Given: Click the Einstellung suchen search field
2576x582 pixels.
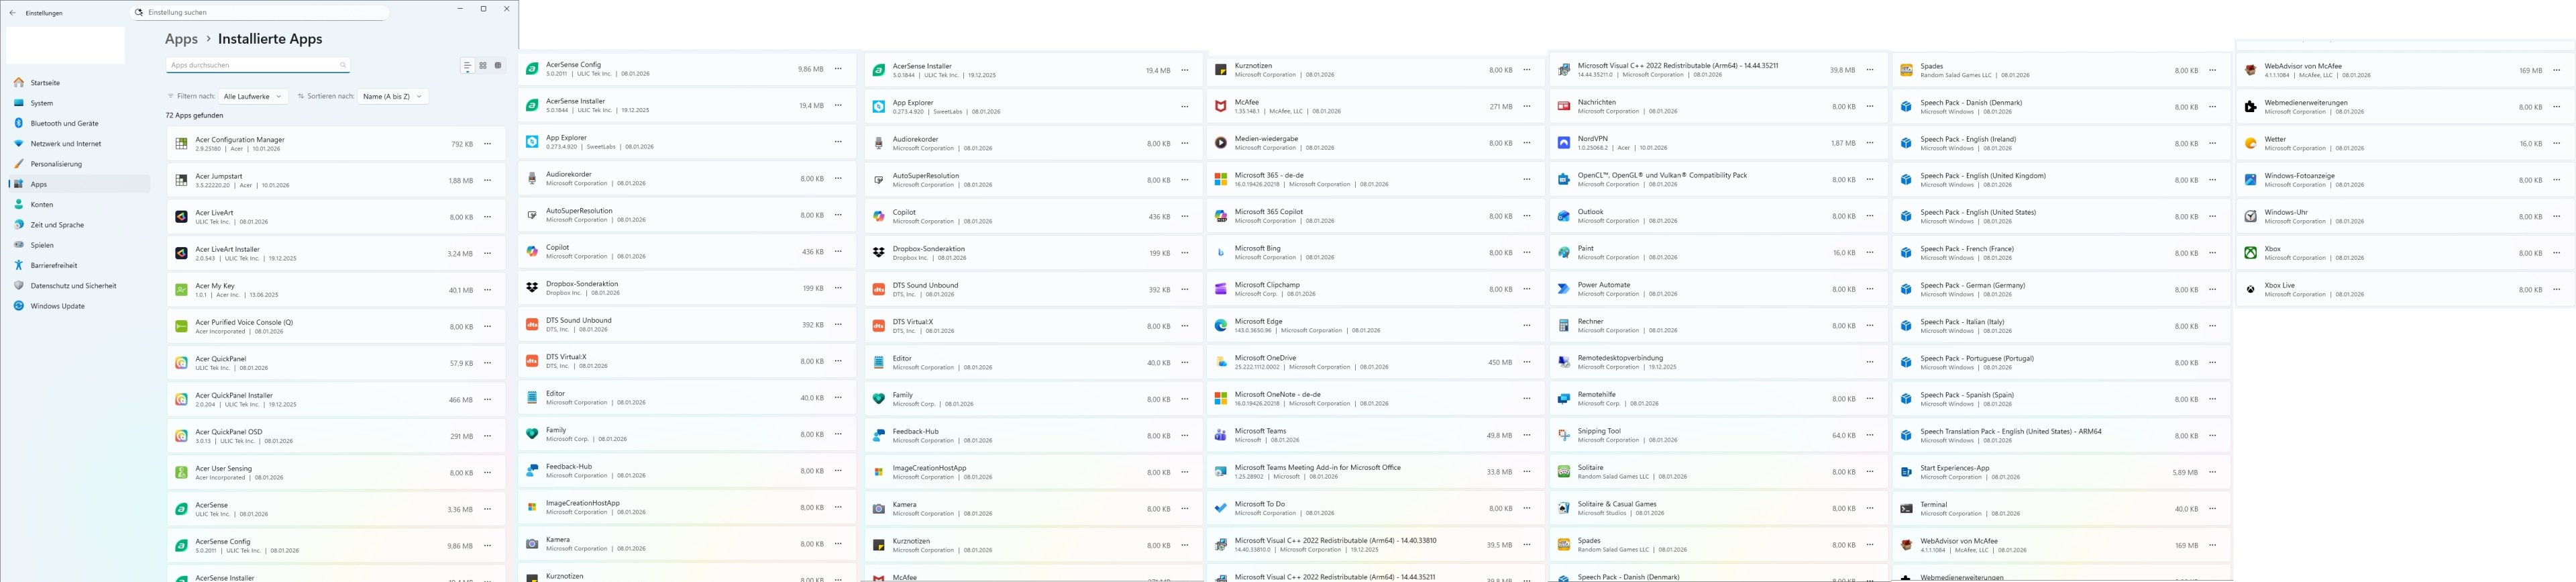Looking at the screenshot, I should [260, 13].
